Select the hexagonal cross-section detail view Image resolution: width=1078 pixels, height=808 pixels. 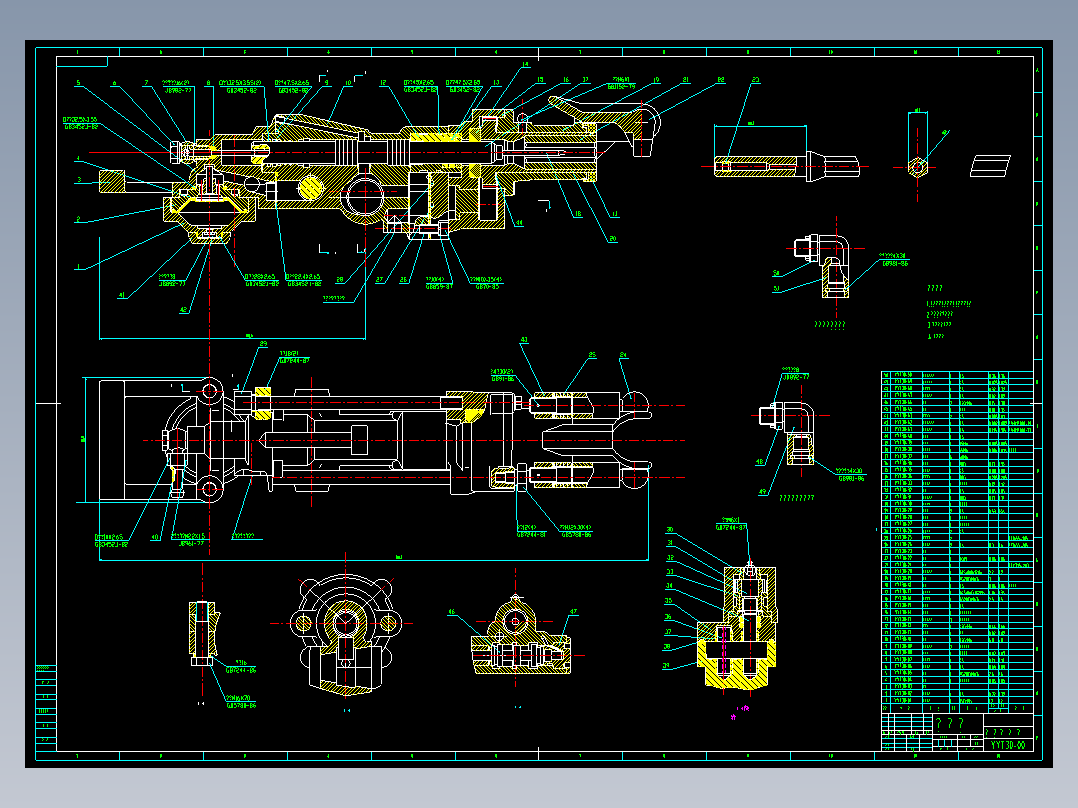tap(917, 167)
